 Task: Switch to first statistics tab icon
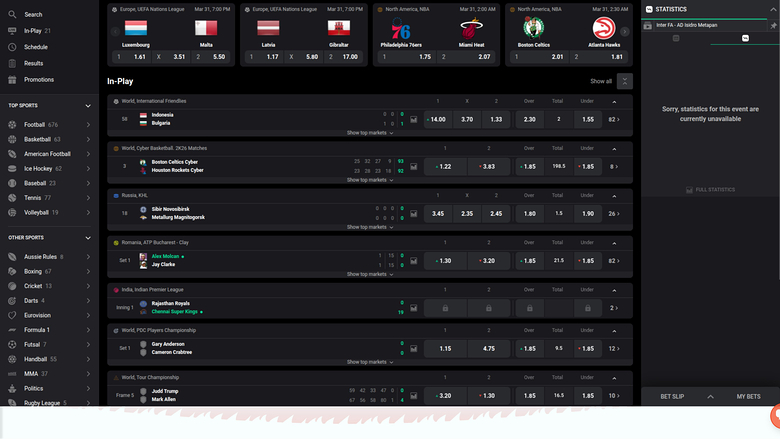(x=676, y=38)
